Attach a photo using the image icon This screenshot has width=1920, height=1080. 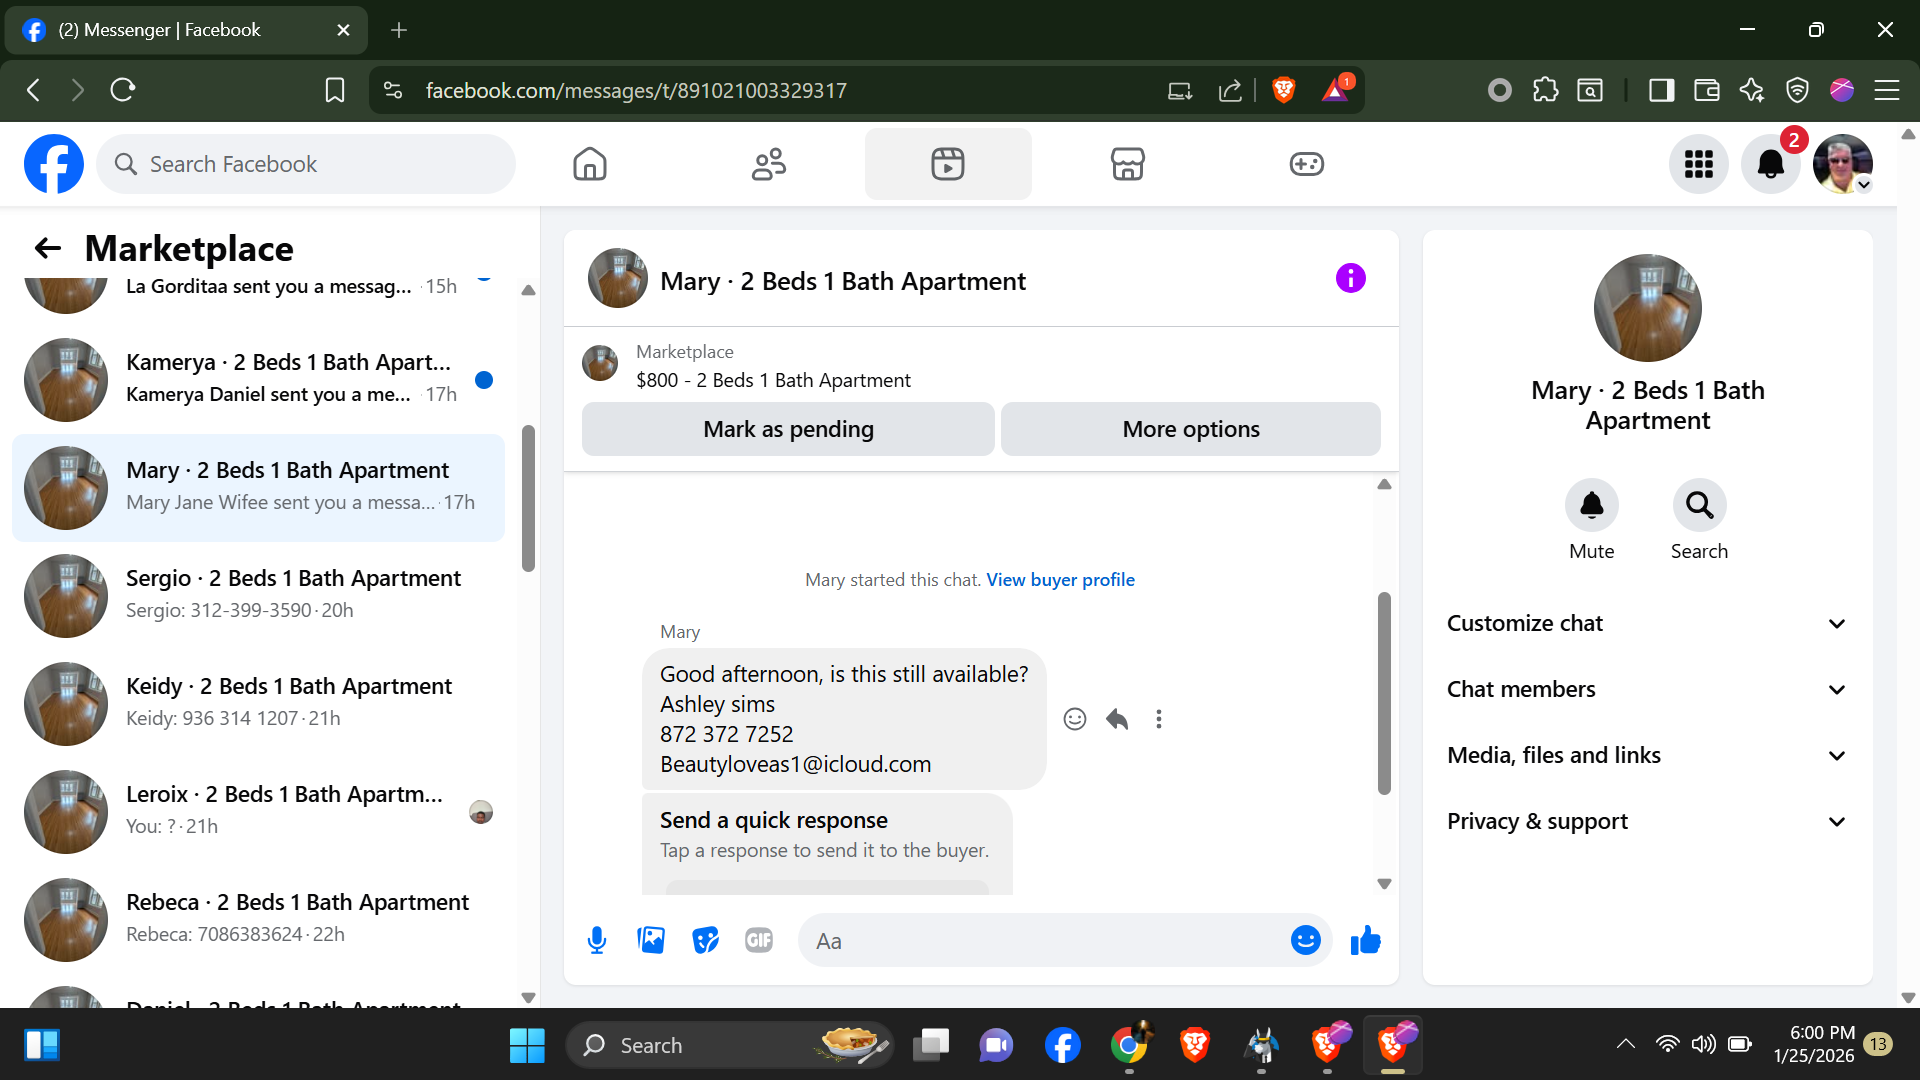[651, 940]
